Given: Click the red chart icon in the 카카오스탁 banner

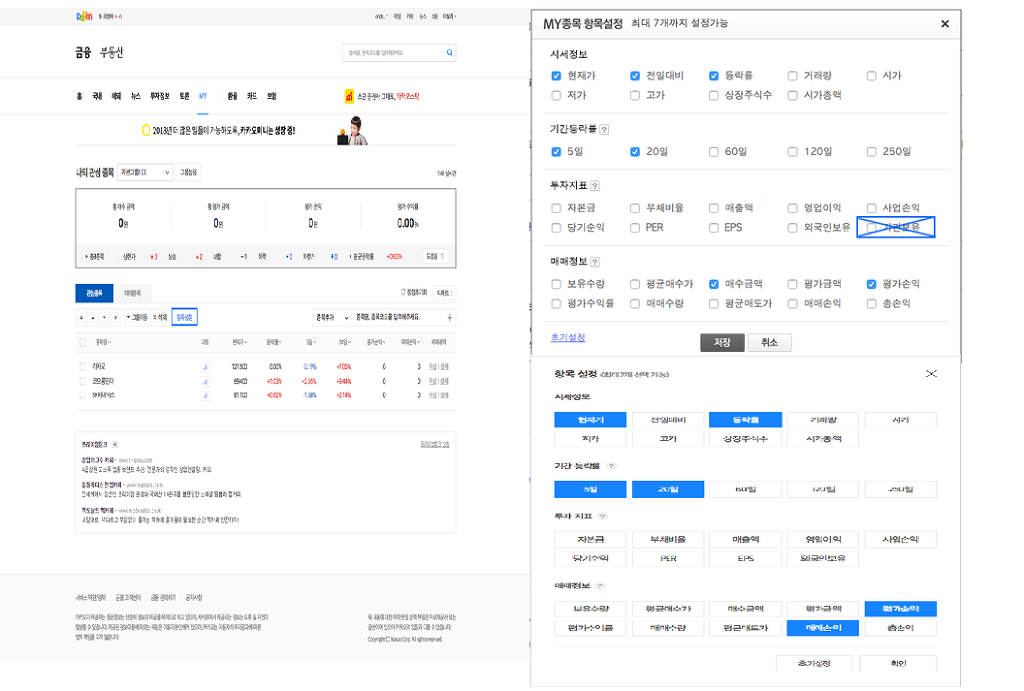Looking at the screenshot, I should 349,96.
